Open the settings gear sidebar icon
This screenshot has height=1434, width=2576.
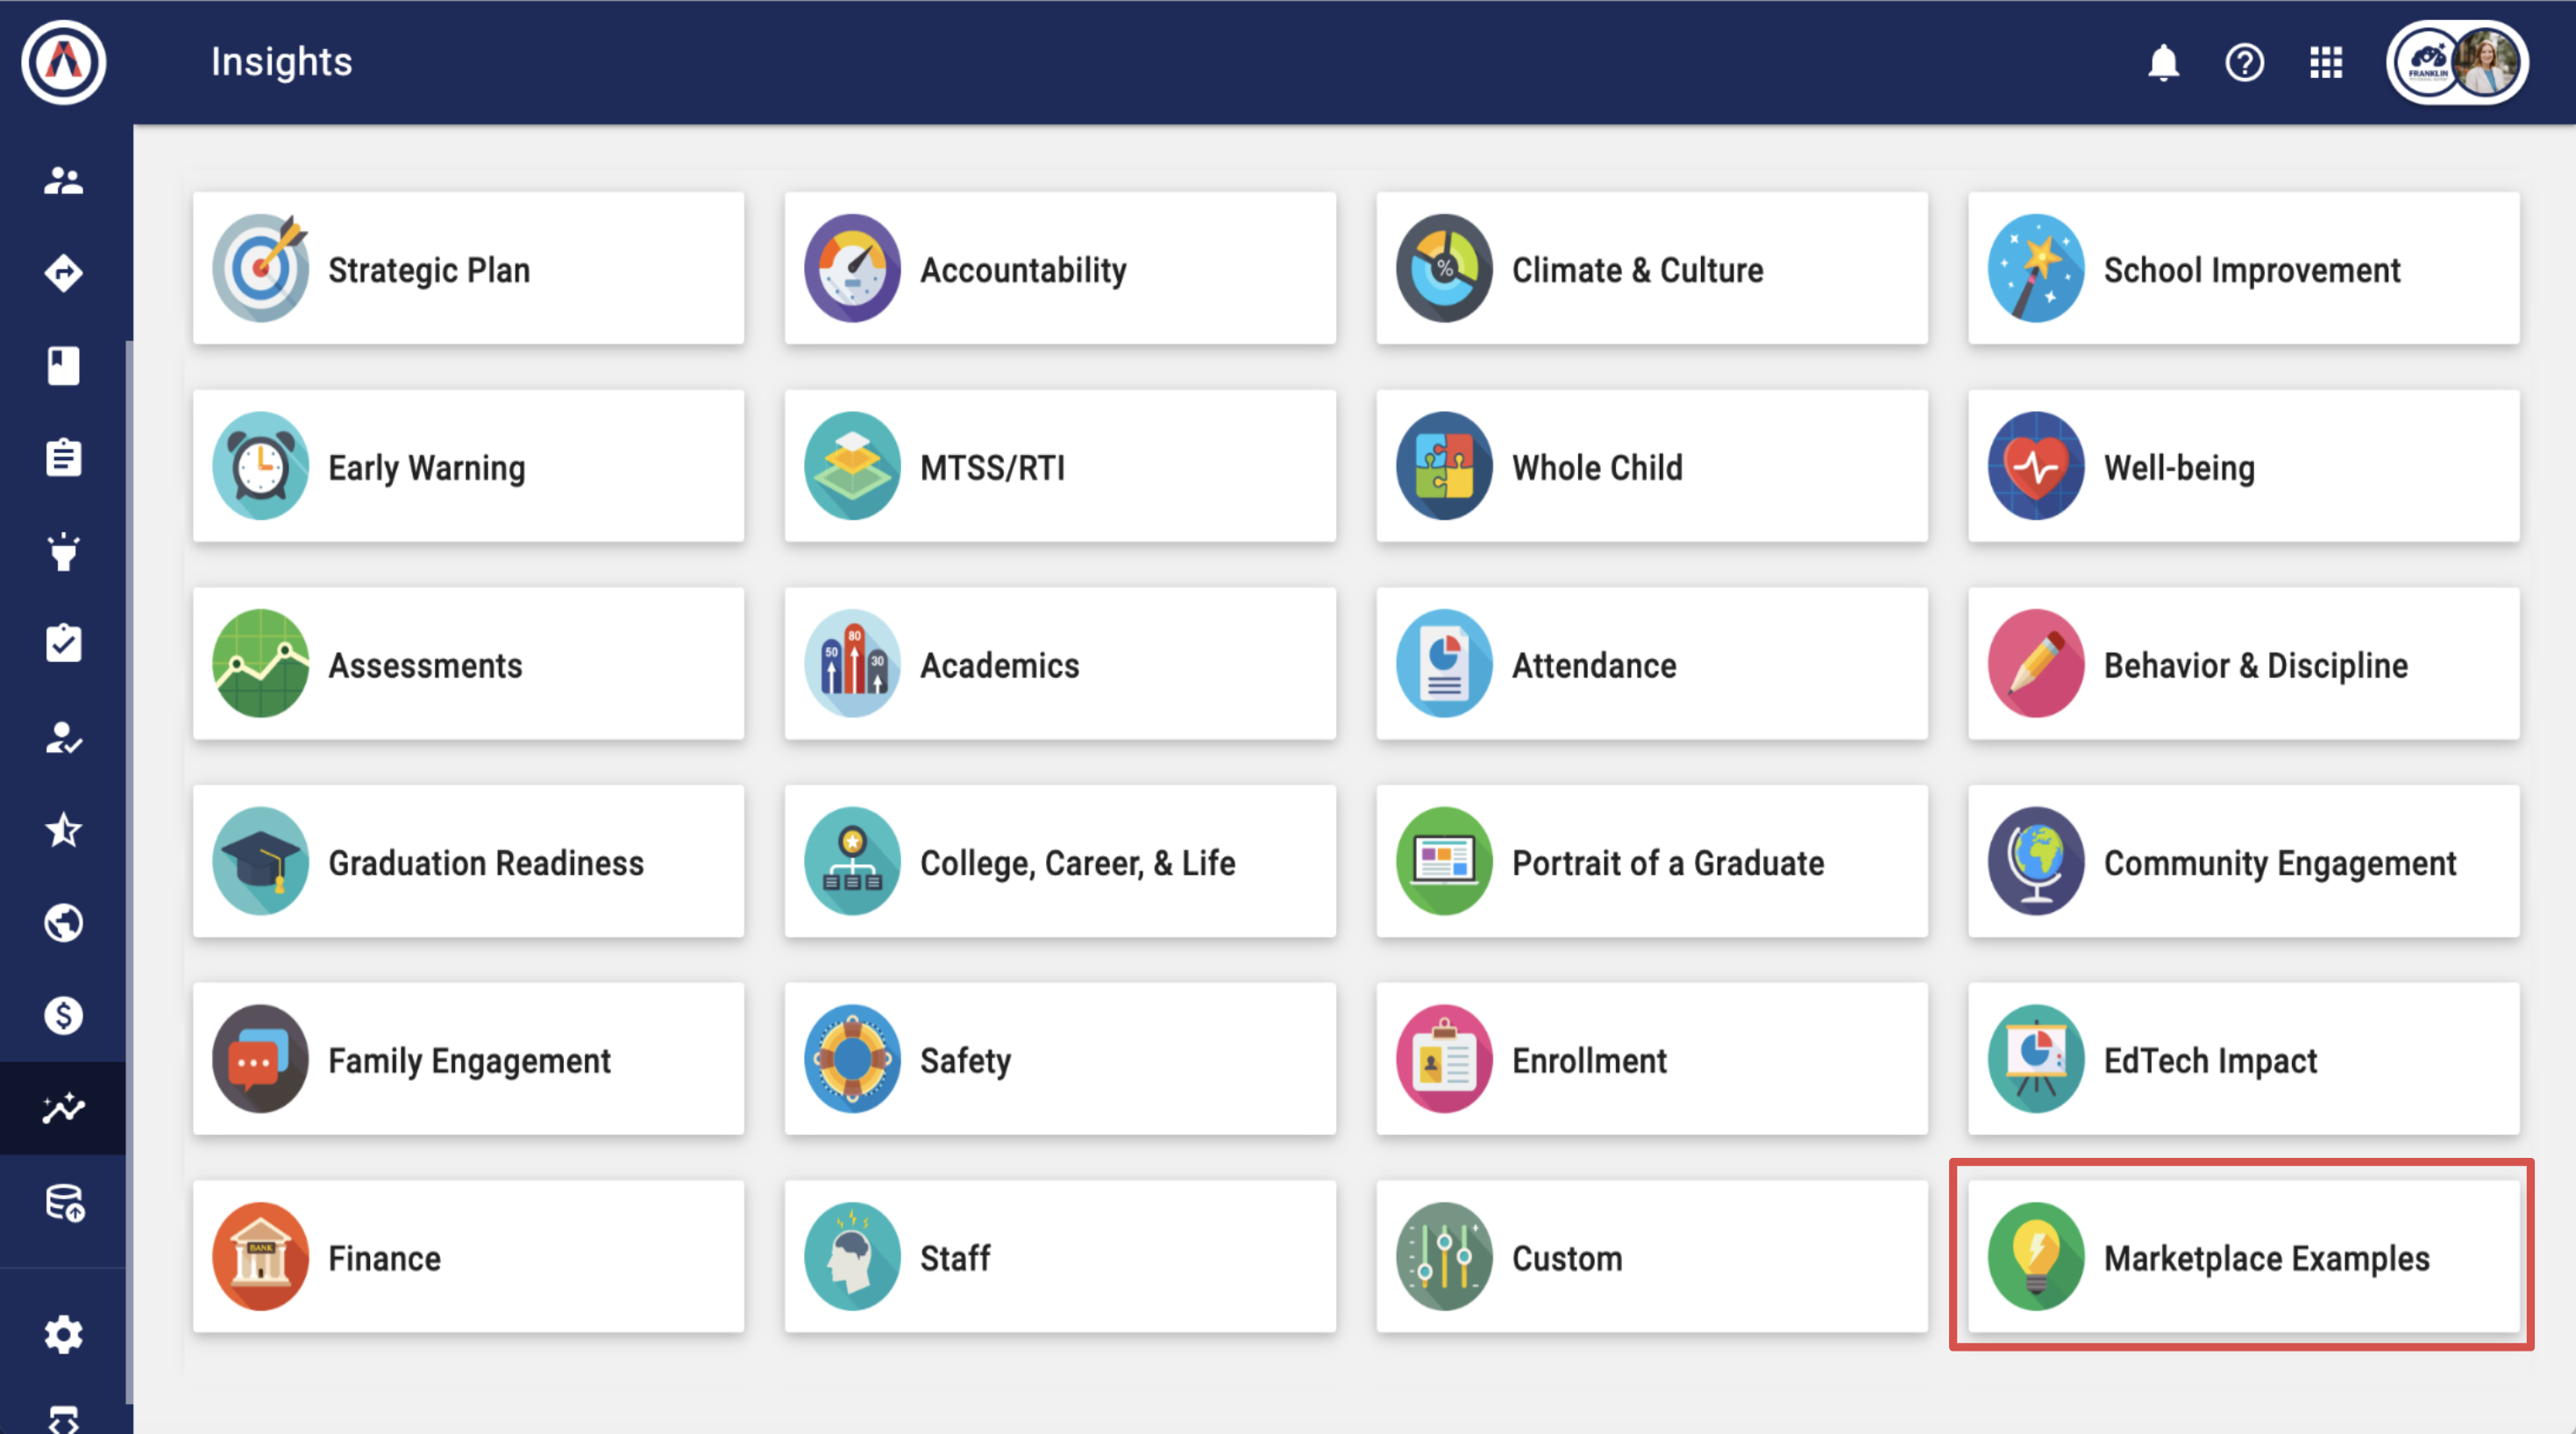[x=64, y=1334]
